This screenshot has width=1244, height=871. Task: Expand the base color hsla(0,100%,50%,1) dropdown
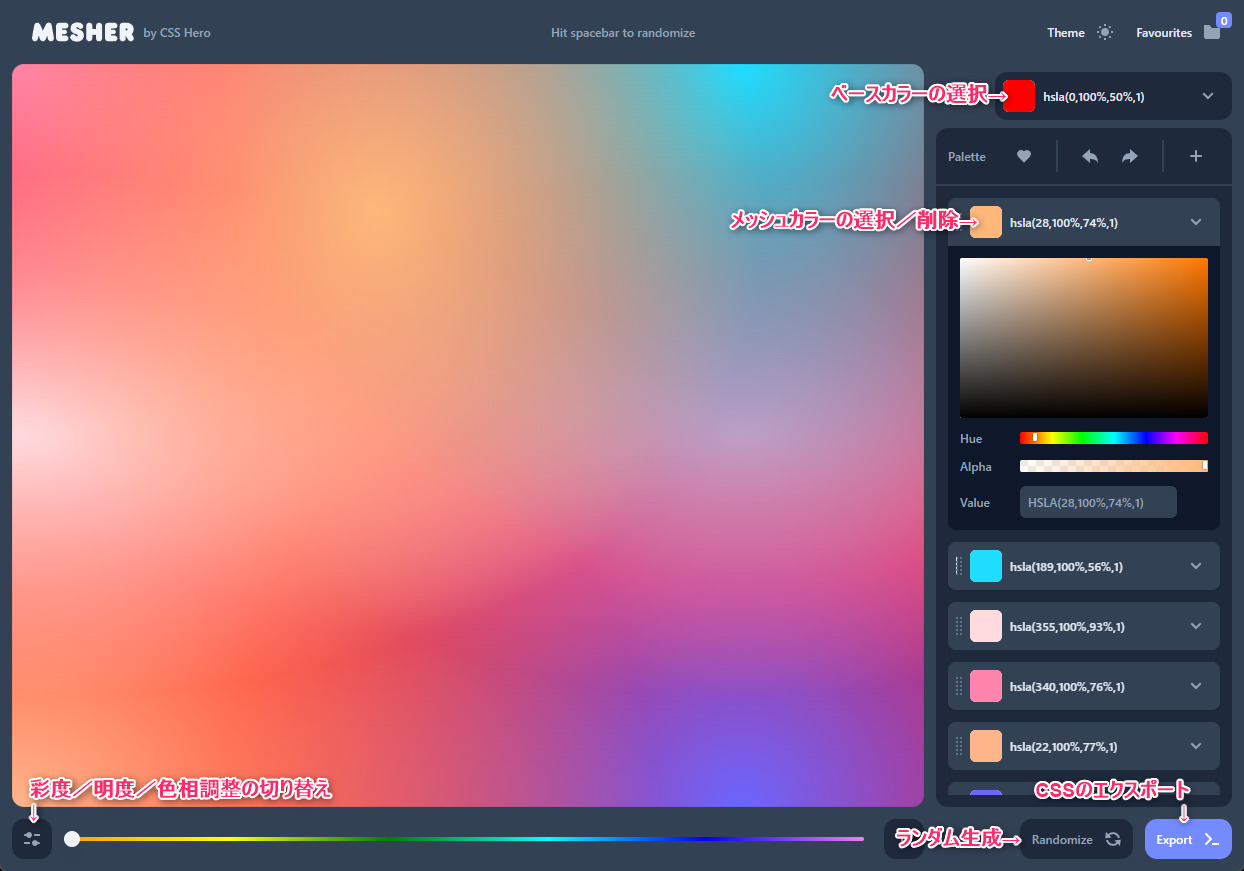click(x=1207, y=96)
